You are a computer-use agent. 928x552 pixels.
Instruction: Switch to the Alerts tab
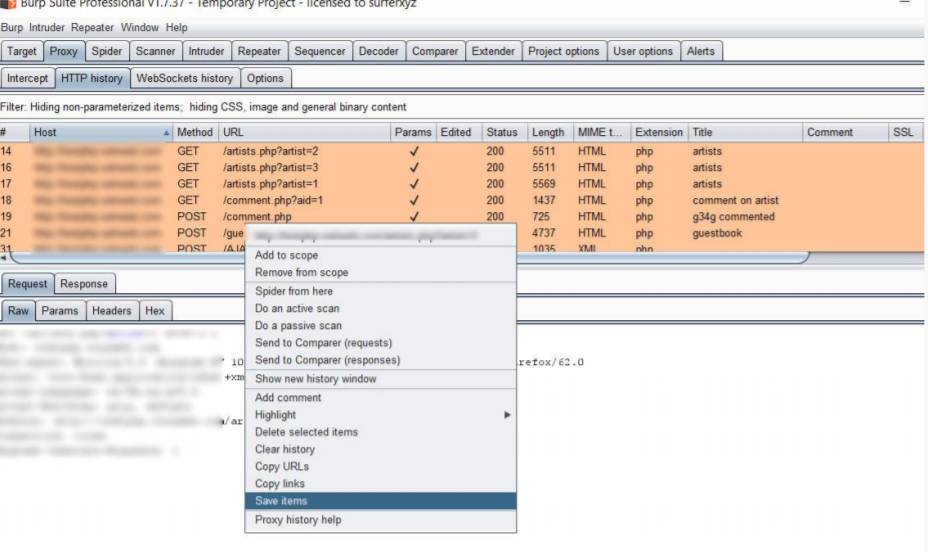(701, 51)
